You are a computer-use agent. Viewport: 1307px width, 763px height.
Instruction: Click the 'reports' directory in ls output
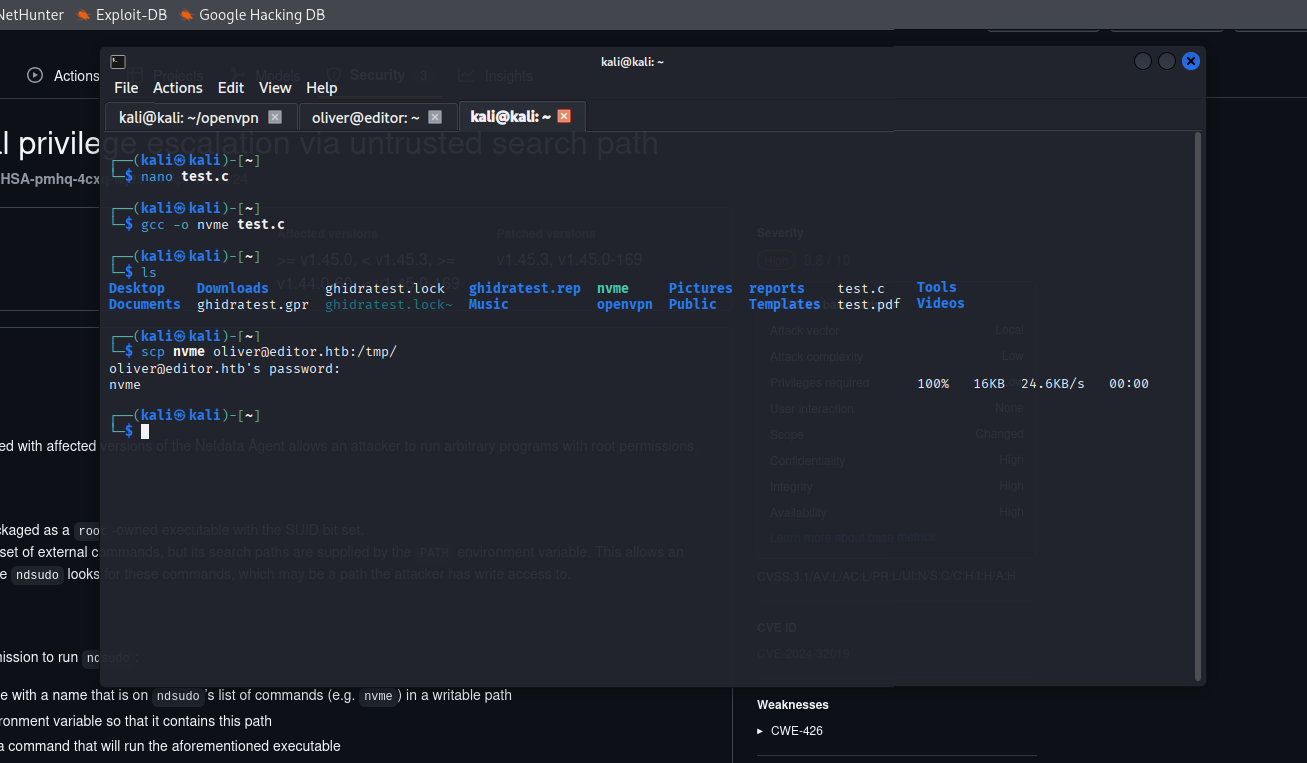coord(777,288)
